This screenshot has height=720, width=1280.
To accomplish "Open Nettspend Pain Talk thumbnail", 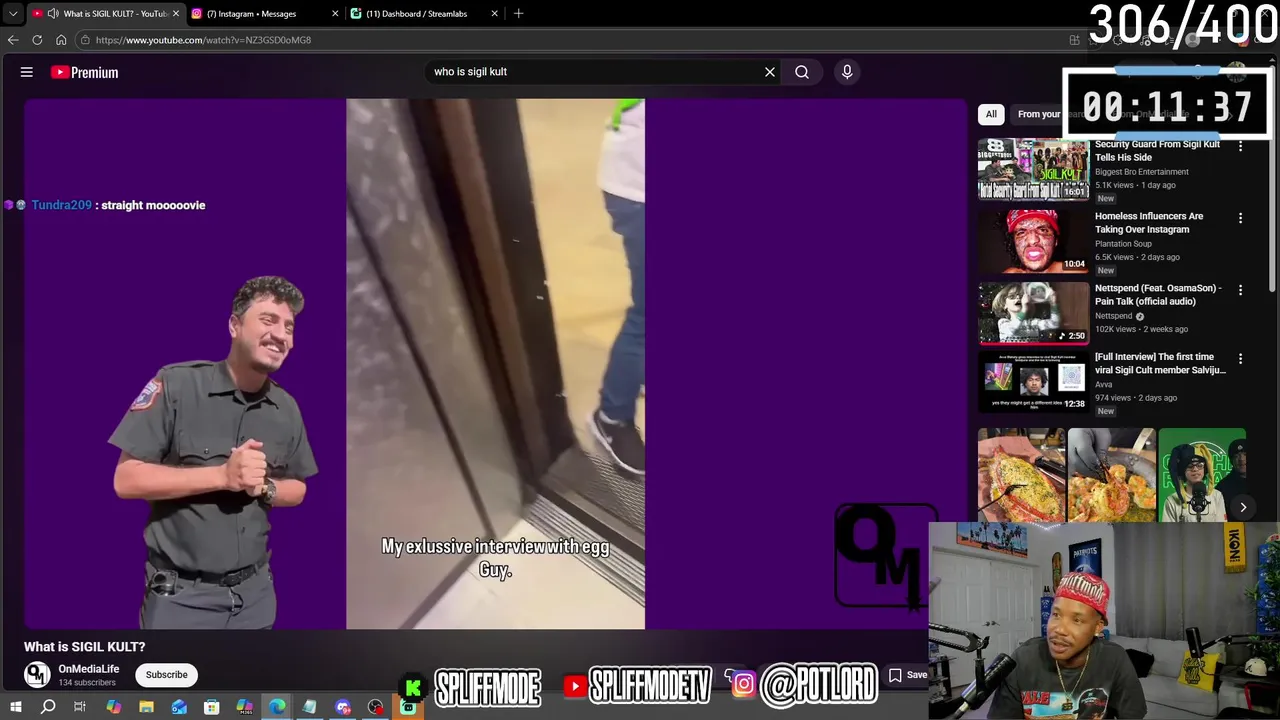I will [x=1033, y=313].
